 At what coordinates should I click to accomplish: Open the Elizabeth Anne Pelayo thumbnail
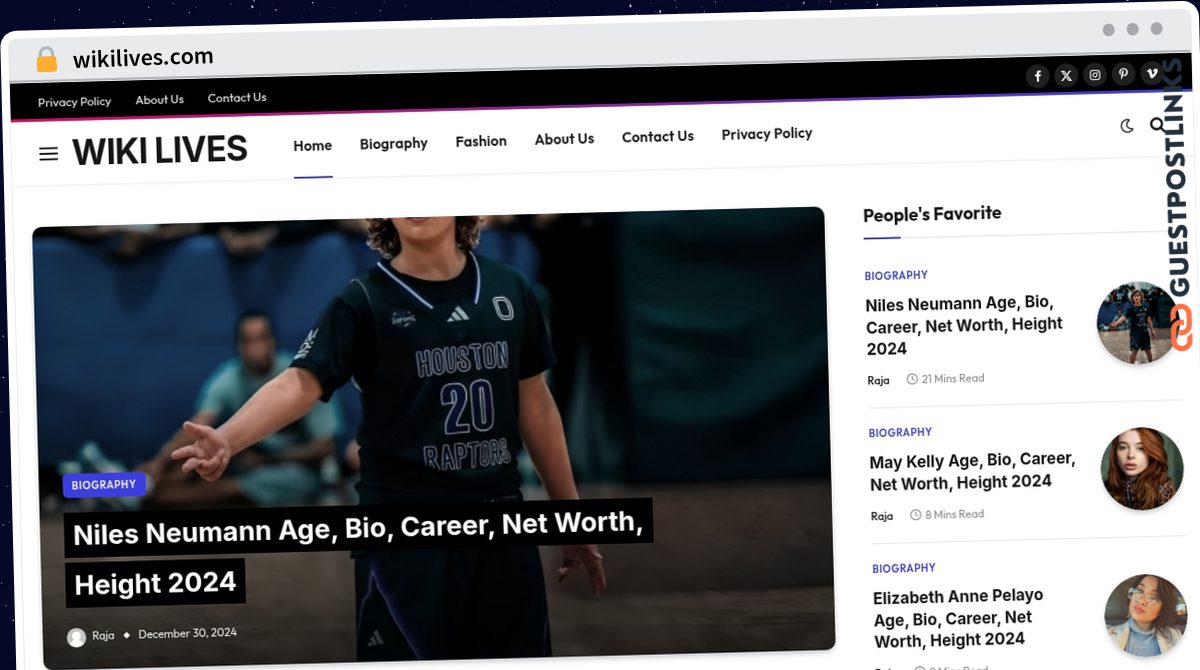[1146, 616]
